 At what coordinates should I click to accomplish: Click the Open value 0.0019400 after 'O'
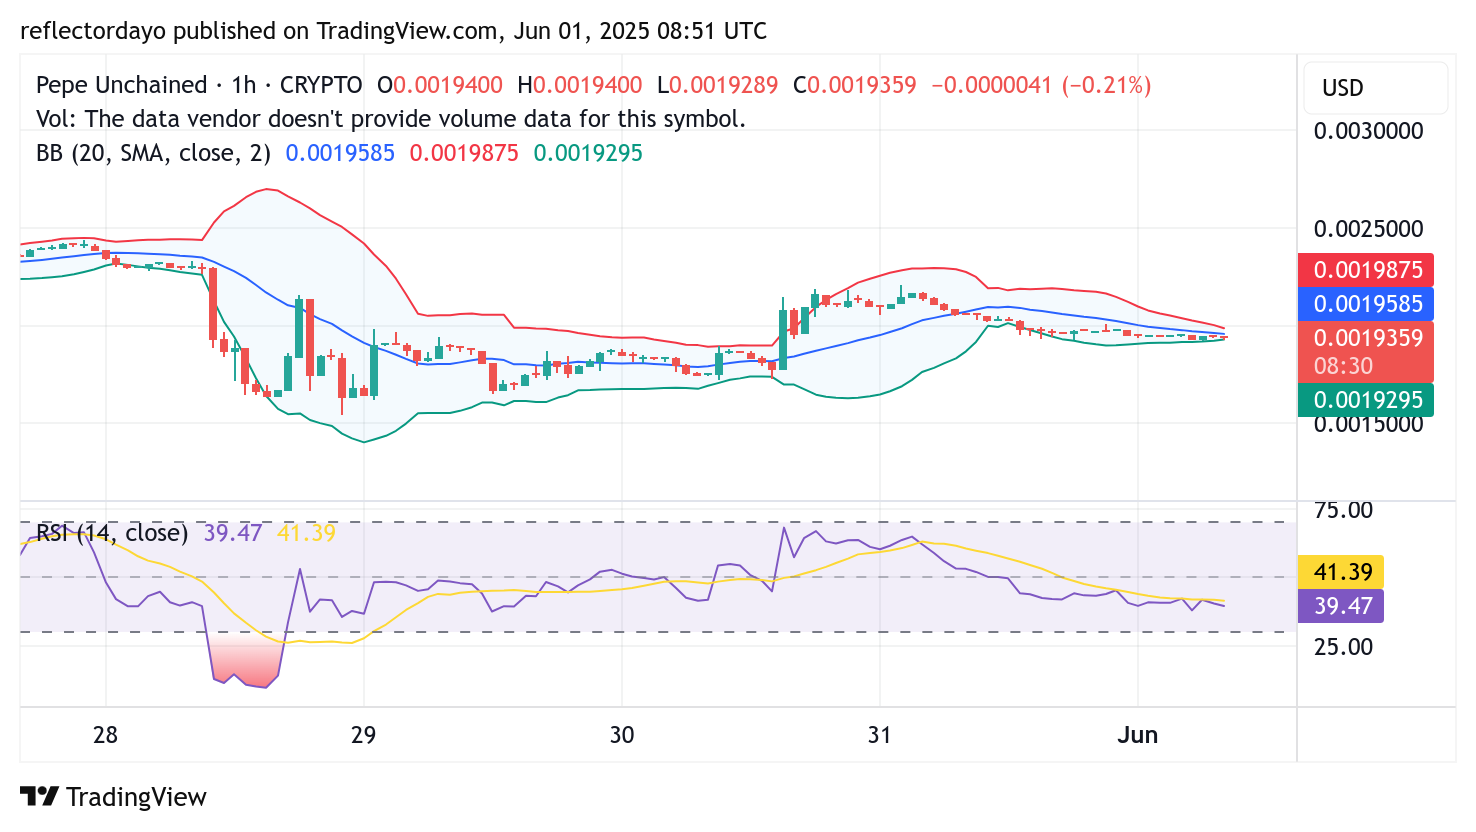(448, 85)
